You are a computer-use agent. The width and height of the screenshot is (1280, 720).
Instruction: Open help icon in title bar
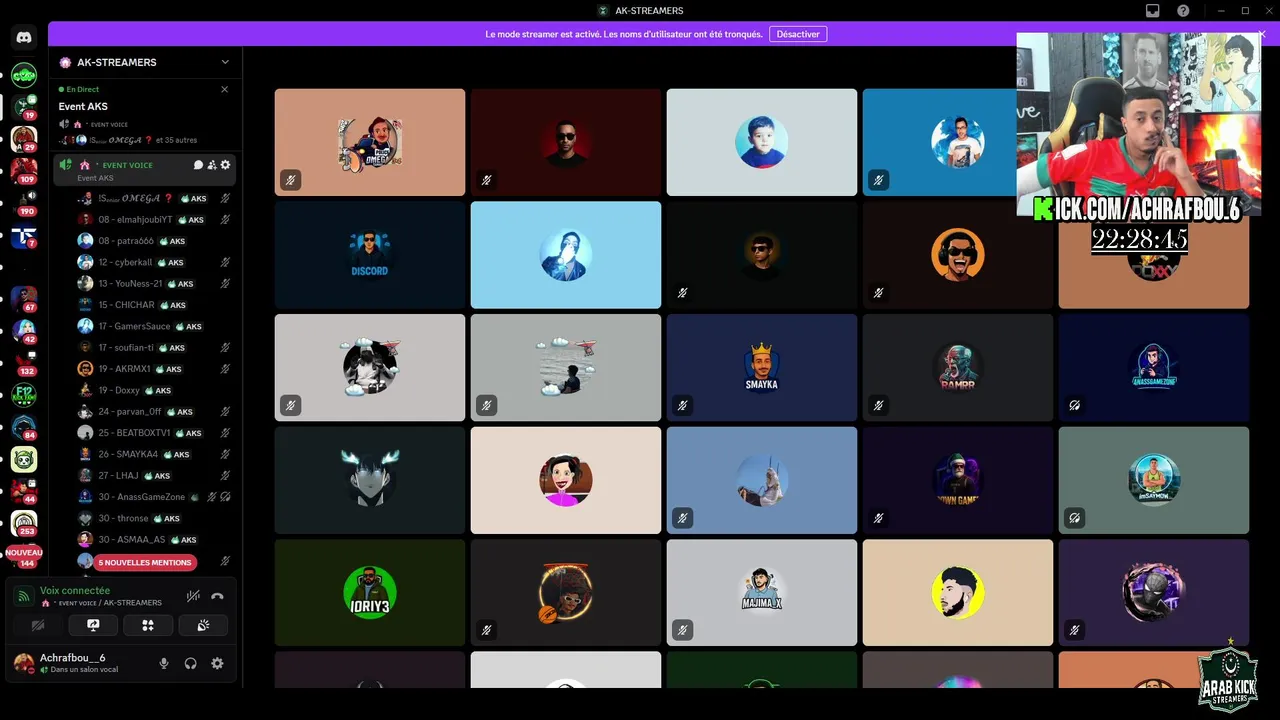1183,10
